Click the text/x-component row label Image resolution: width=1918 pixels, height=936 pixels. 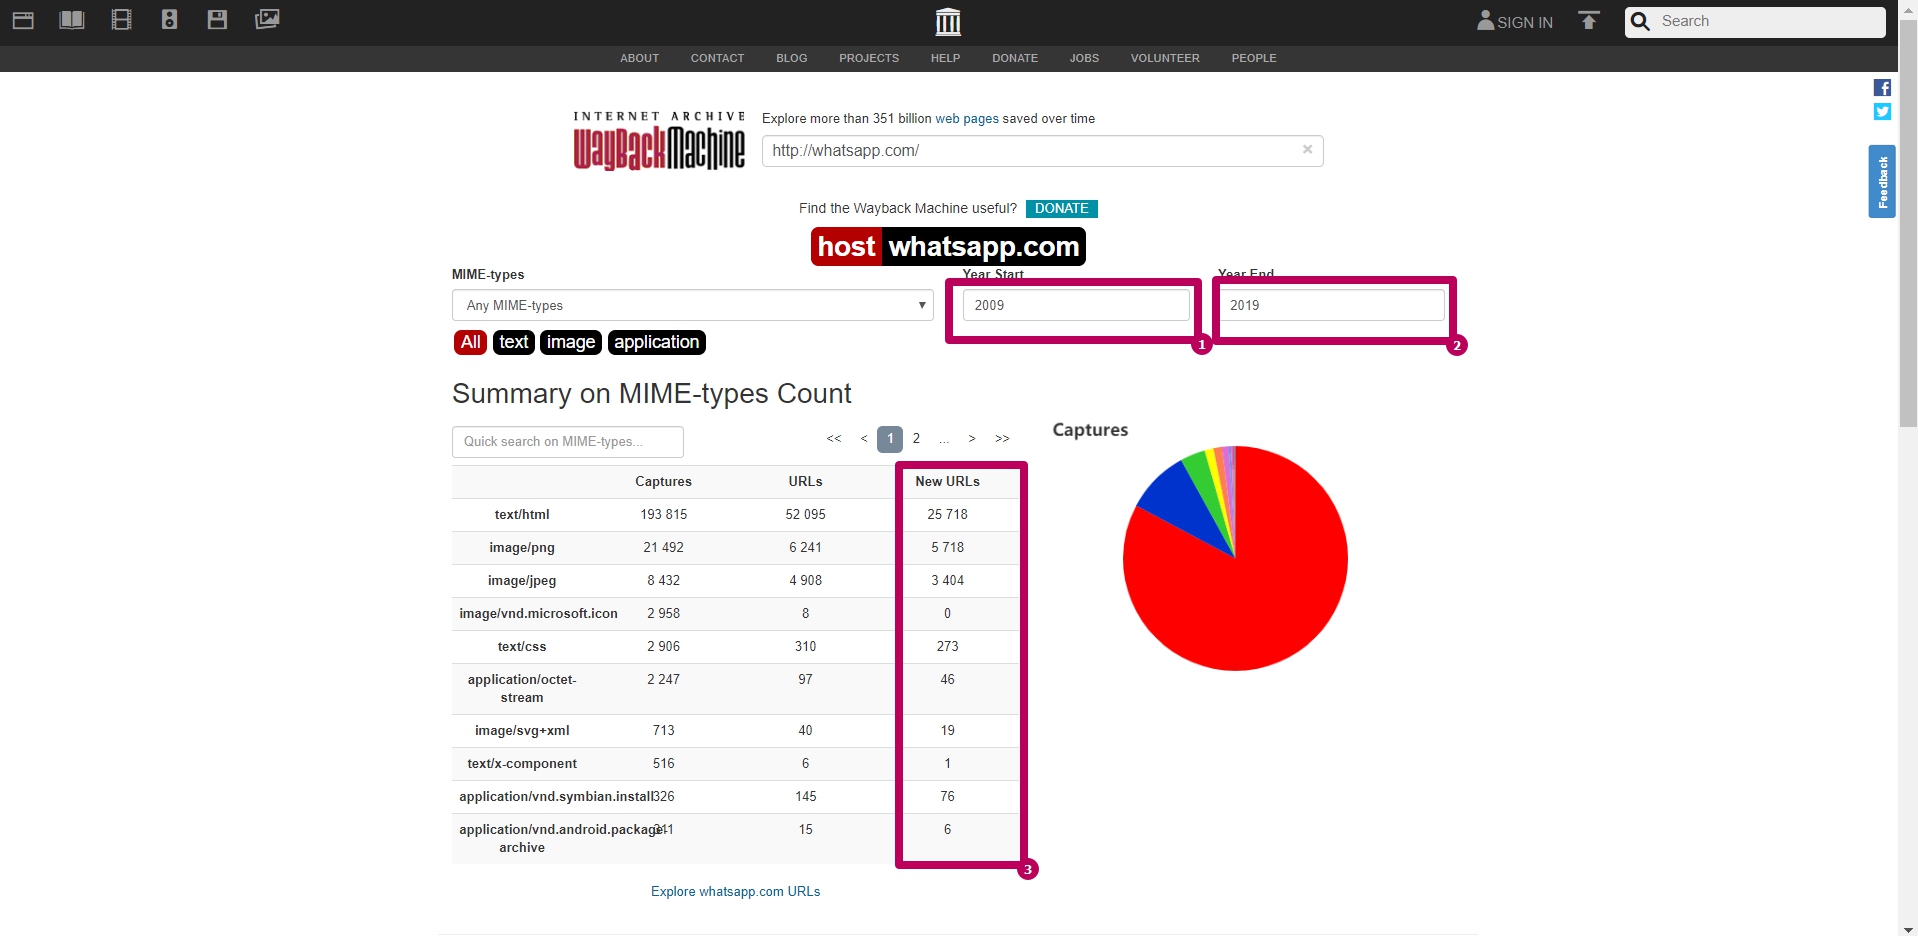pos(522,763)
